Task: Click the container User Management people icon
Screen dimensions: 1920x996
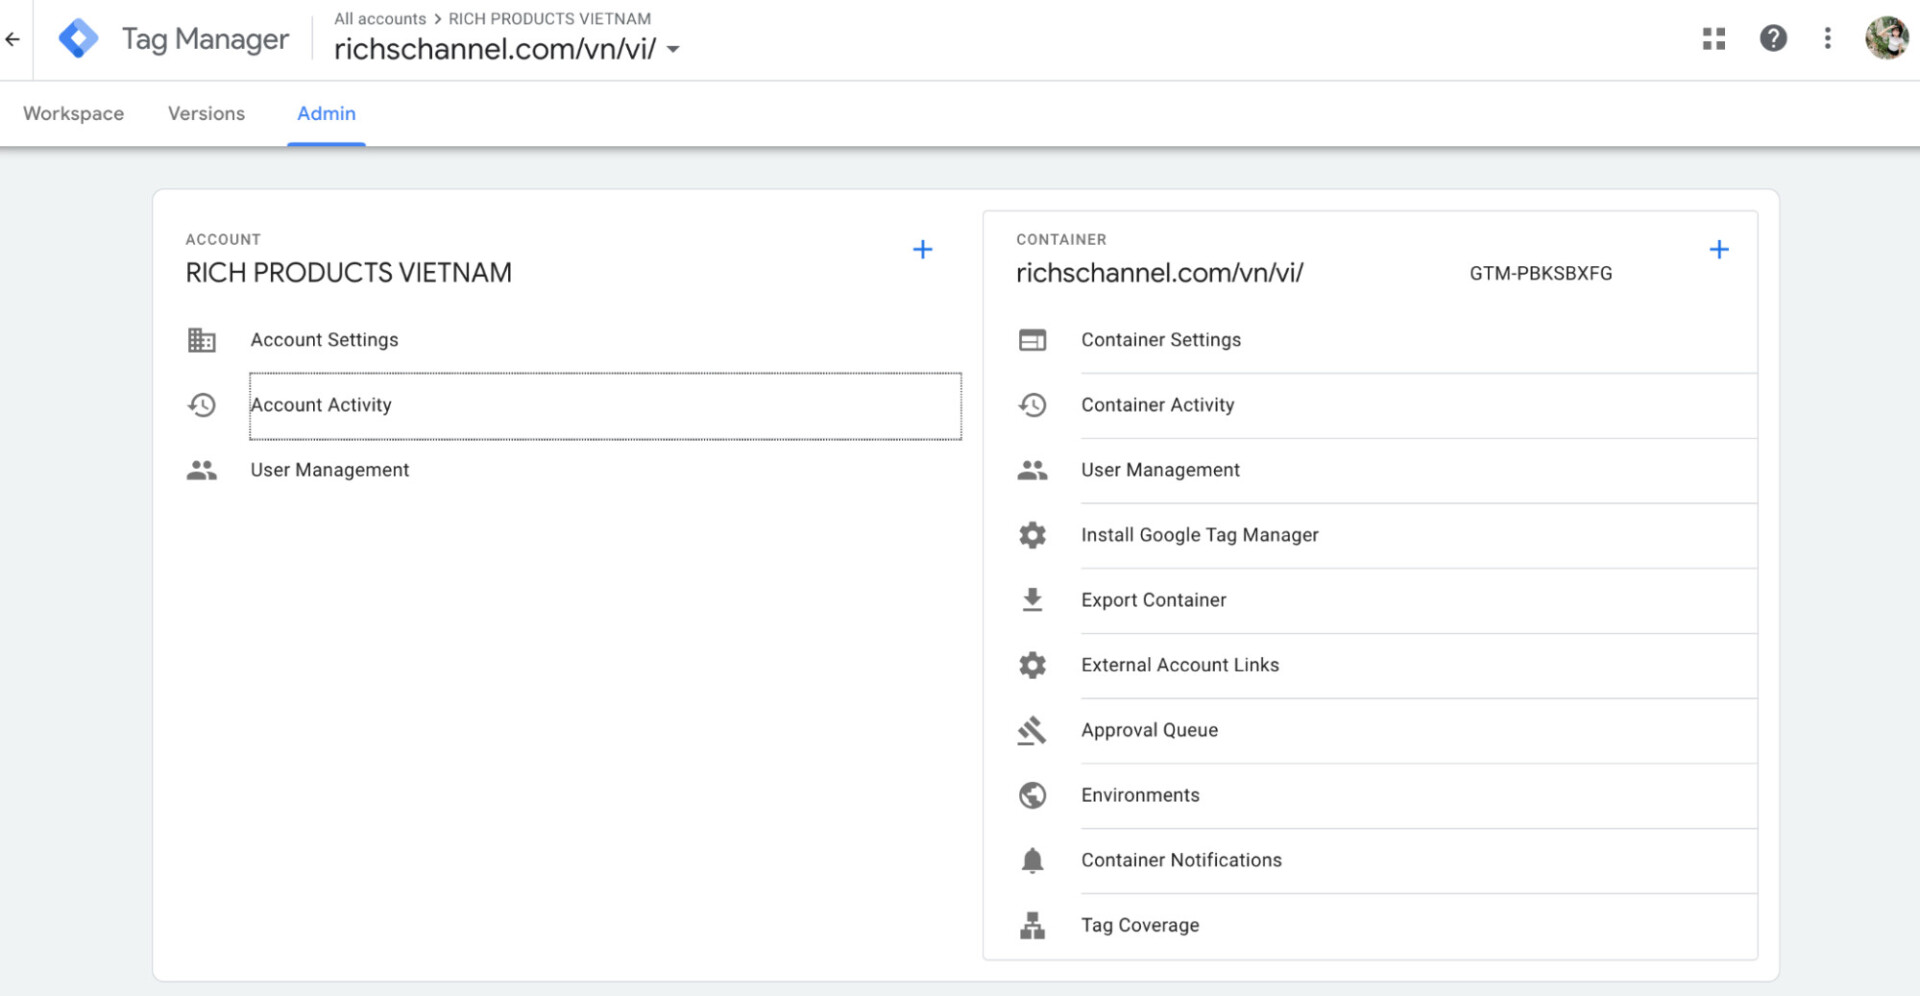Action: [x=1033, y=470]
